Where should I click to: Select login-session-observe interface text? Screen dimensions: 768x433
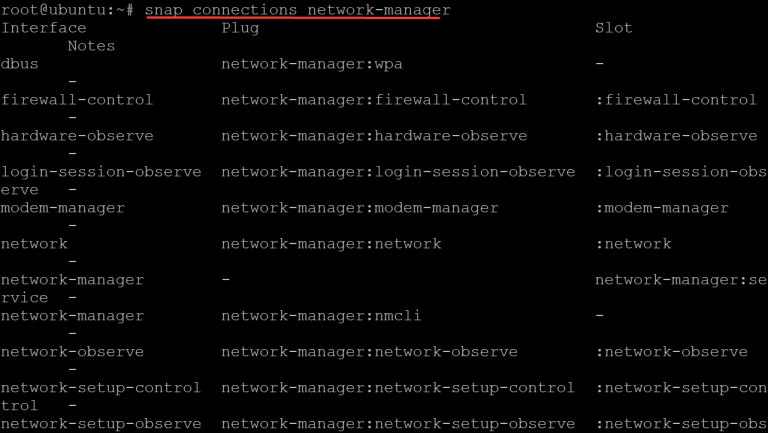click(101, 172)
